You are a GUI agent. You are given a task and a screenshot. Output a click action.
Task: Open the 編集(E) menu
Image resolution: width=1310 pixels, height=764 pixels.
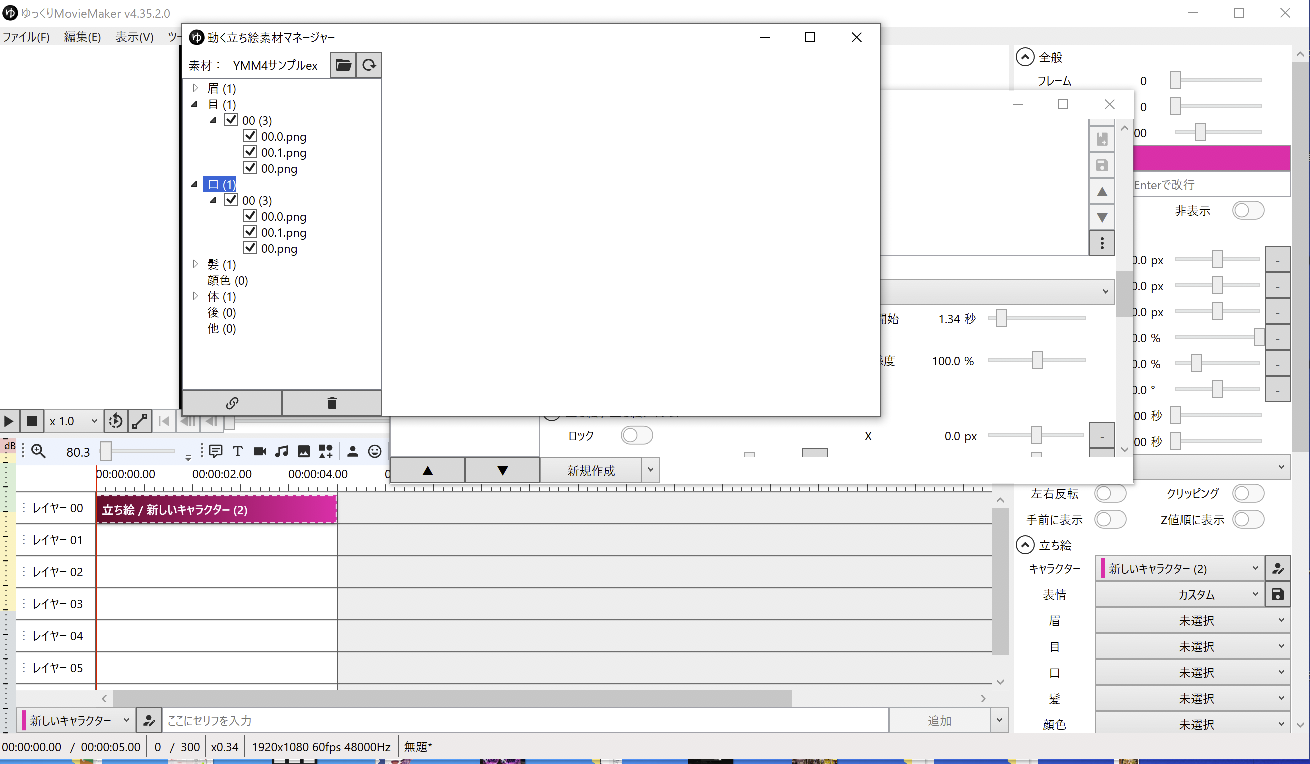[x=82, y=37]
